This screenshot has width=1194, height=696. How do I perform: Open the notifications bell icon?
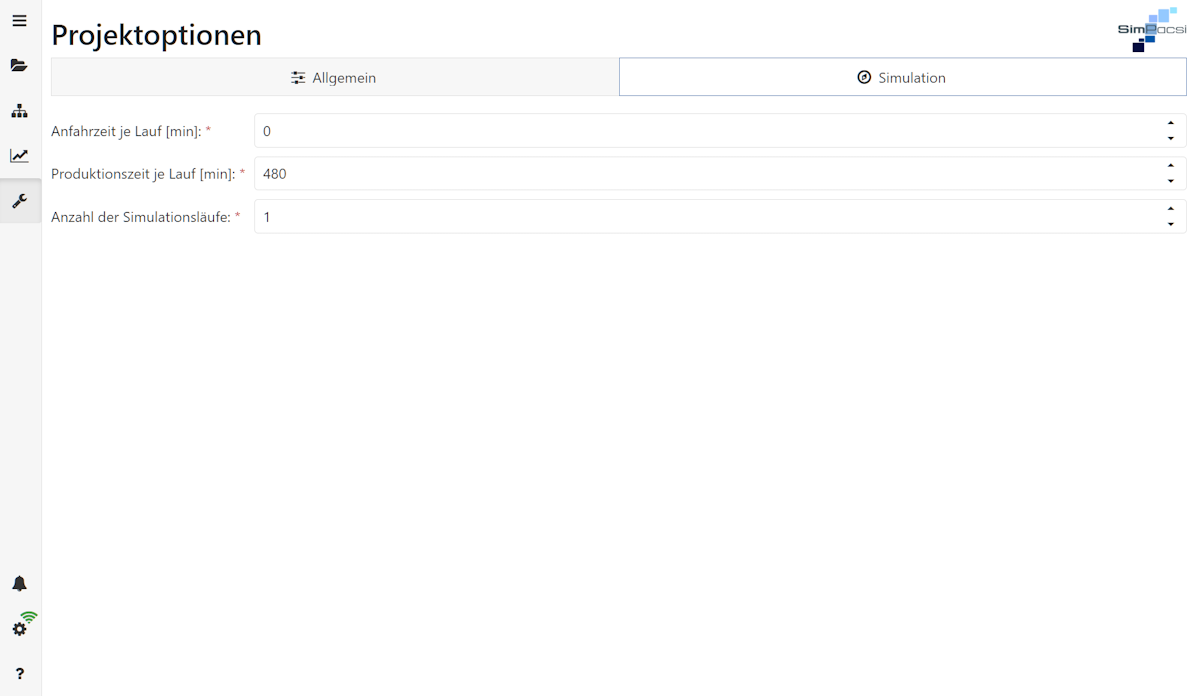(x=19, y=584)
